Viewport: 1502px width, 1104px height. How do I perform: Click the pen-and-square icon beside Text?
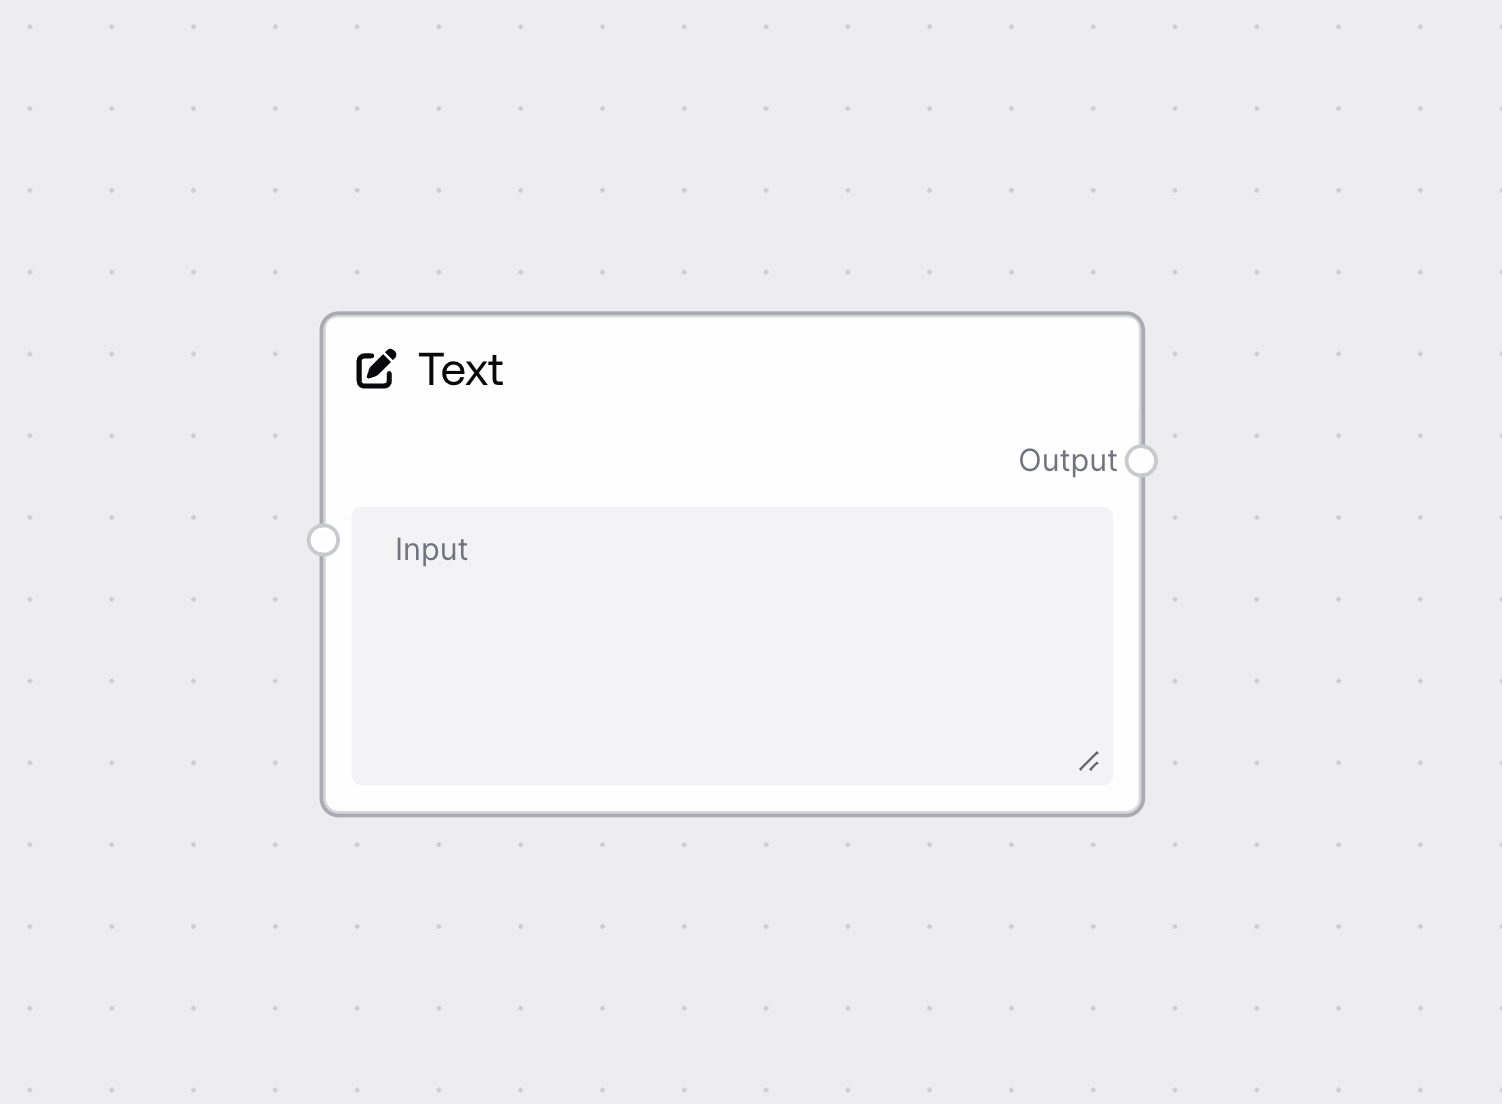pyautogui.click(x=376, y=368)
